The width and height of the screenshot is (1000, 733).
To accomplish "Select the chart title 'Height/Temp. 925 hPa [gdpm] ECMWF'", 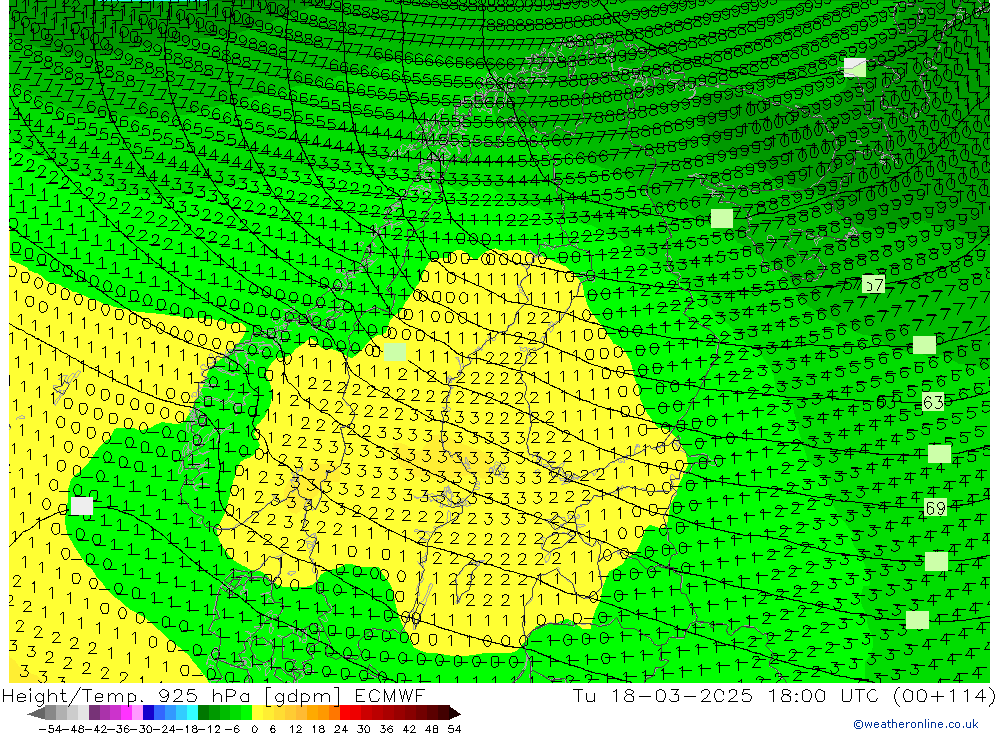I will pyautogui.click(x=213, y=695).
